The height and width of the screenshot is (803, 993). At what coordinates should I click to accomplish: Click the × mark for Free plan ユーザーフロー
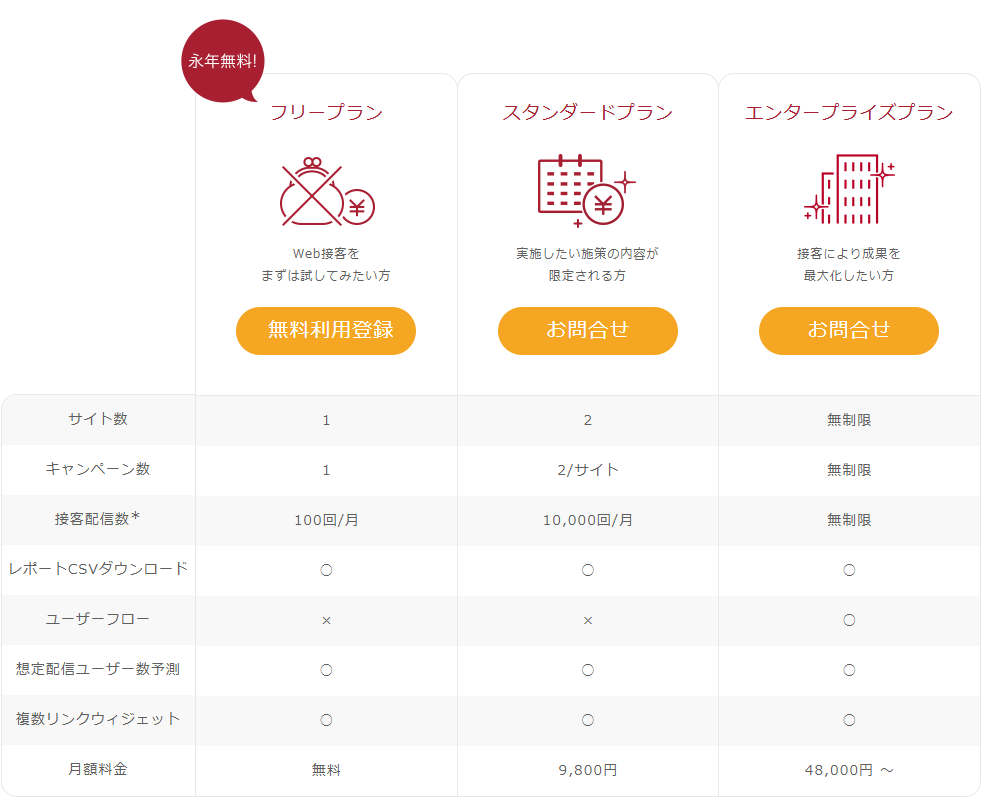coord(326,620)
